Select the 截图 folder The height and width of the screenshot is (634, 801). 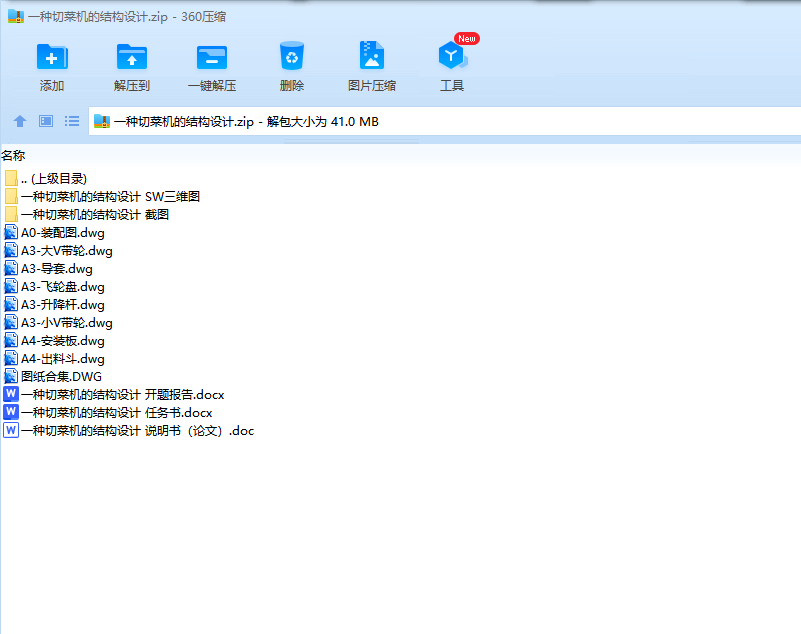click(x=87, y=215)
